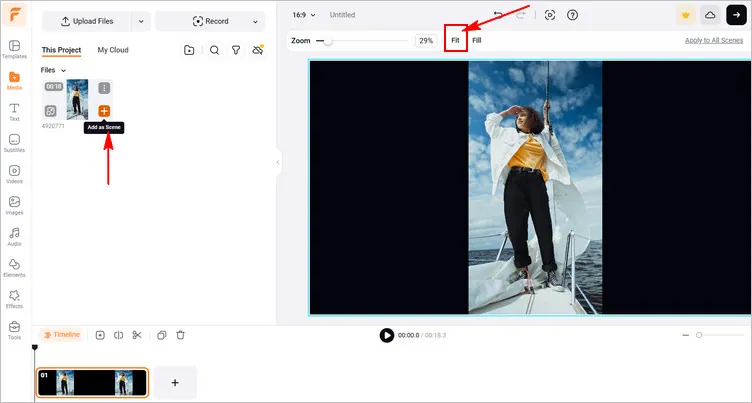Open the Tools panel
752x403 pixels.
click(x=14, y=330)
